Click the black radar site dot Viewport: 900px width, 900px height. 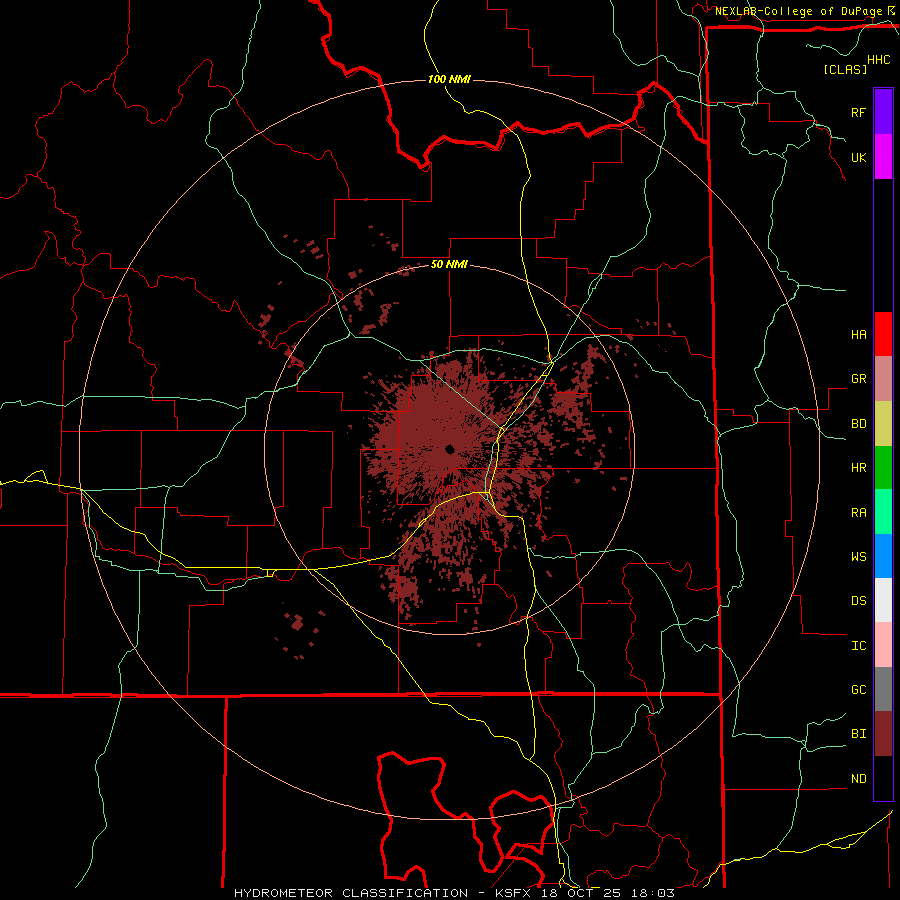[x=449, y=449]
